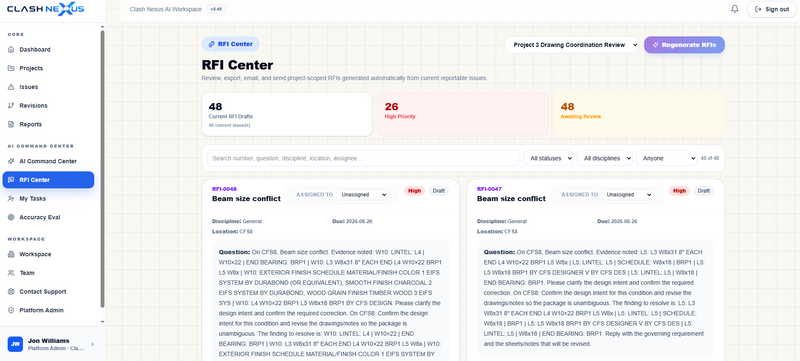Image resolution: width=800 pixels, height=361 pixels.
Task: Click the RFI search input field
Action: 363,159
